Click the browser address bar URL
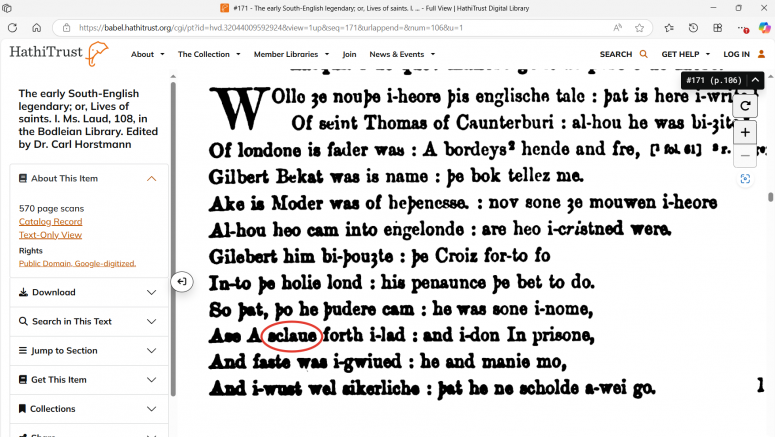This screenshot has width=775, height=437. pyautogui.click(x=271, y=28)
